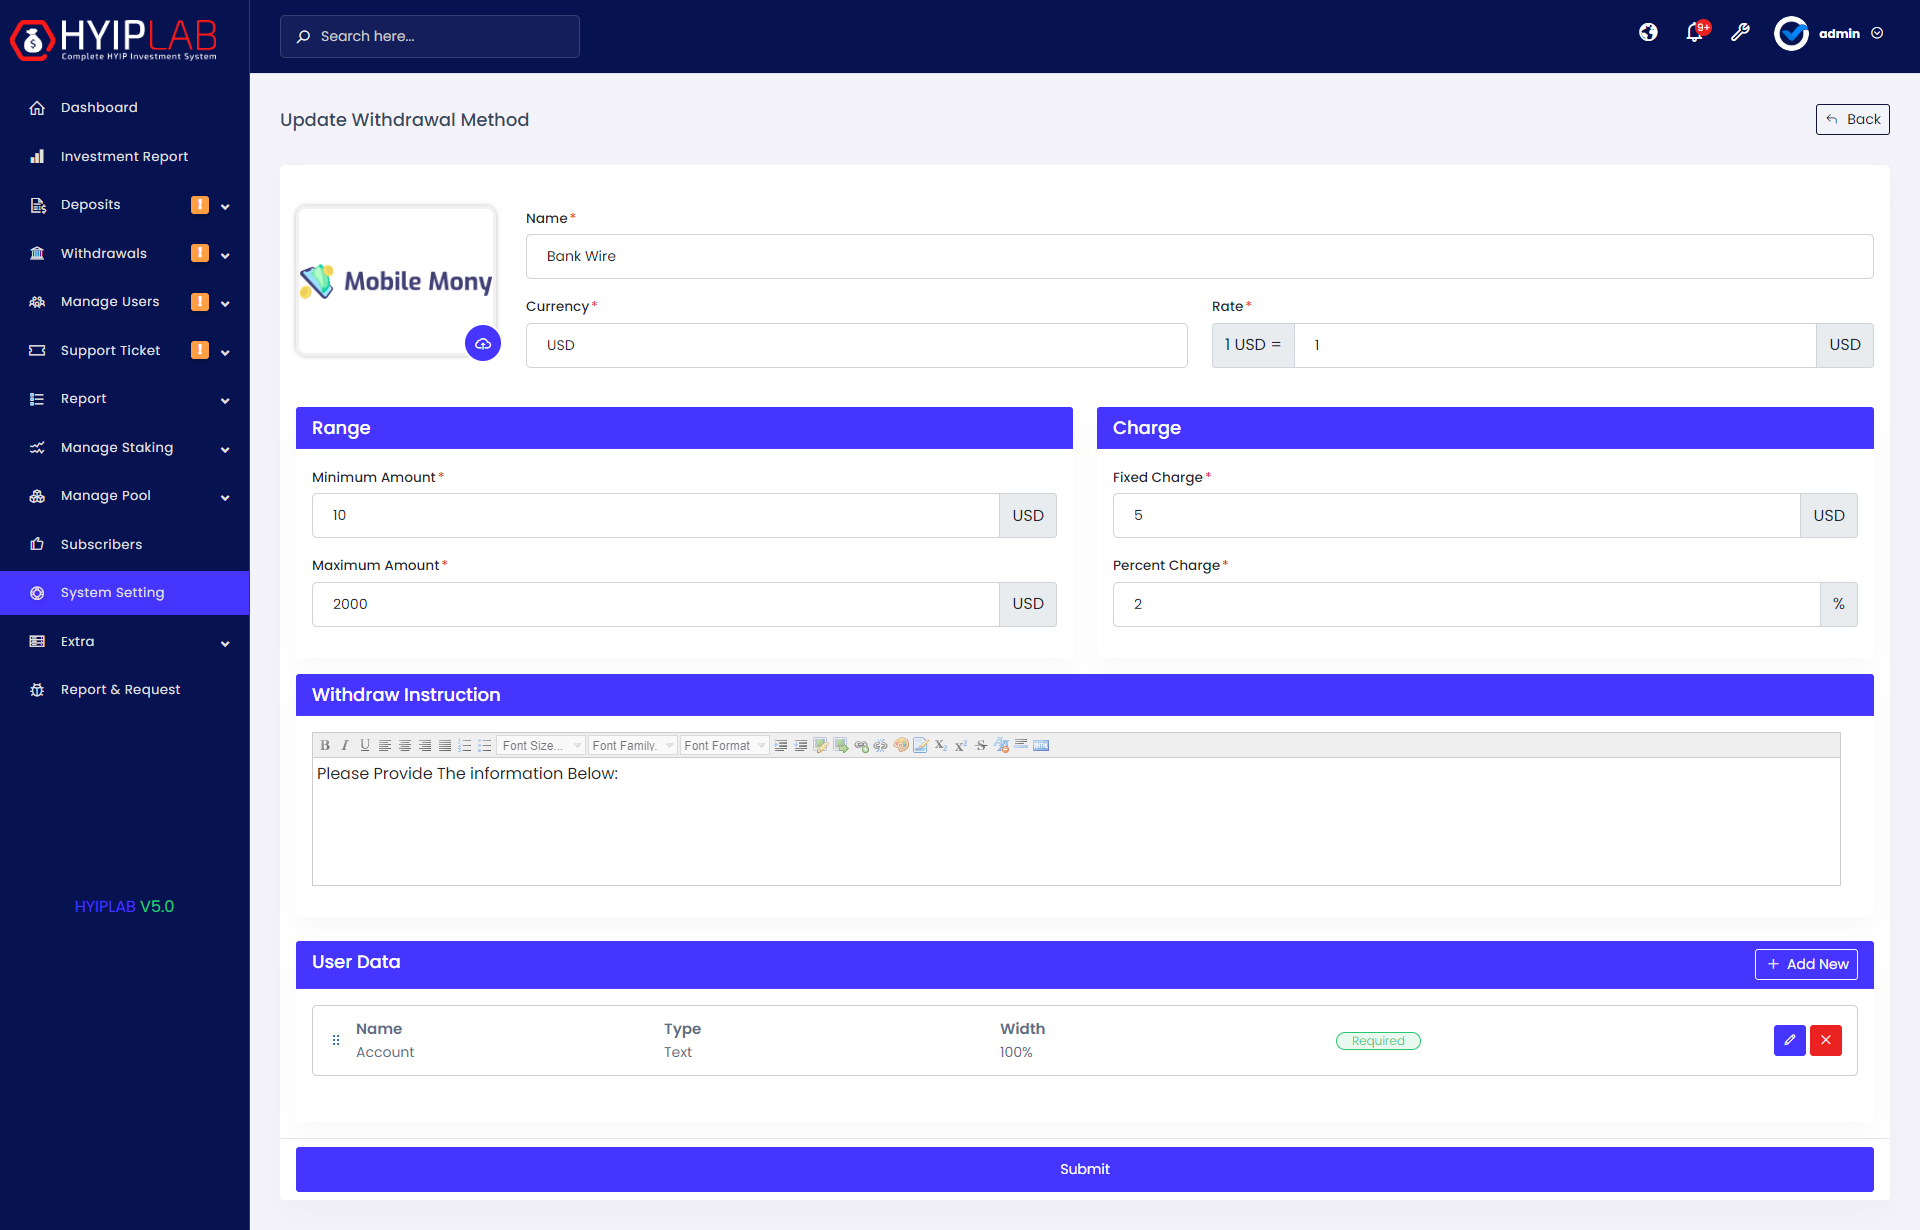The width and height of the screenshot is (1920, 1230).
Task: Click the add link icon in editor
Action: 861,746
